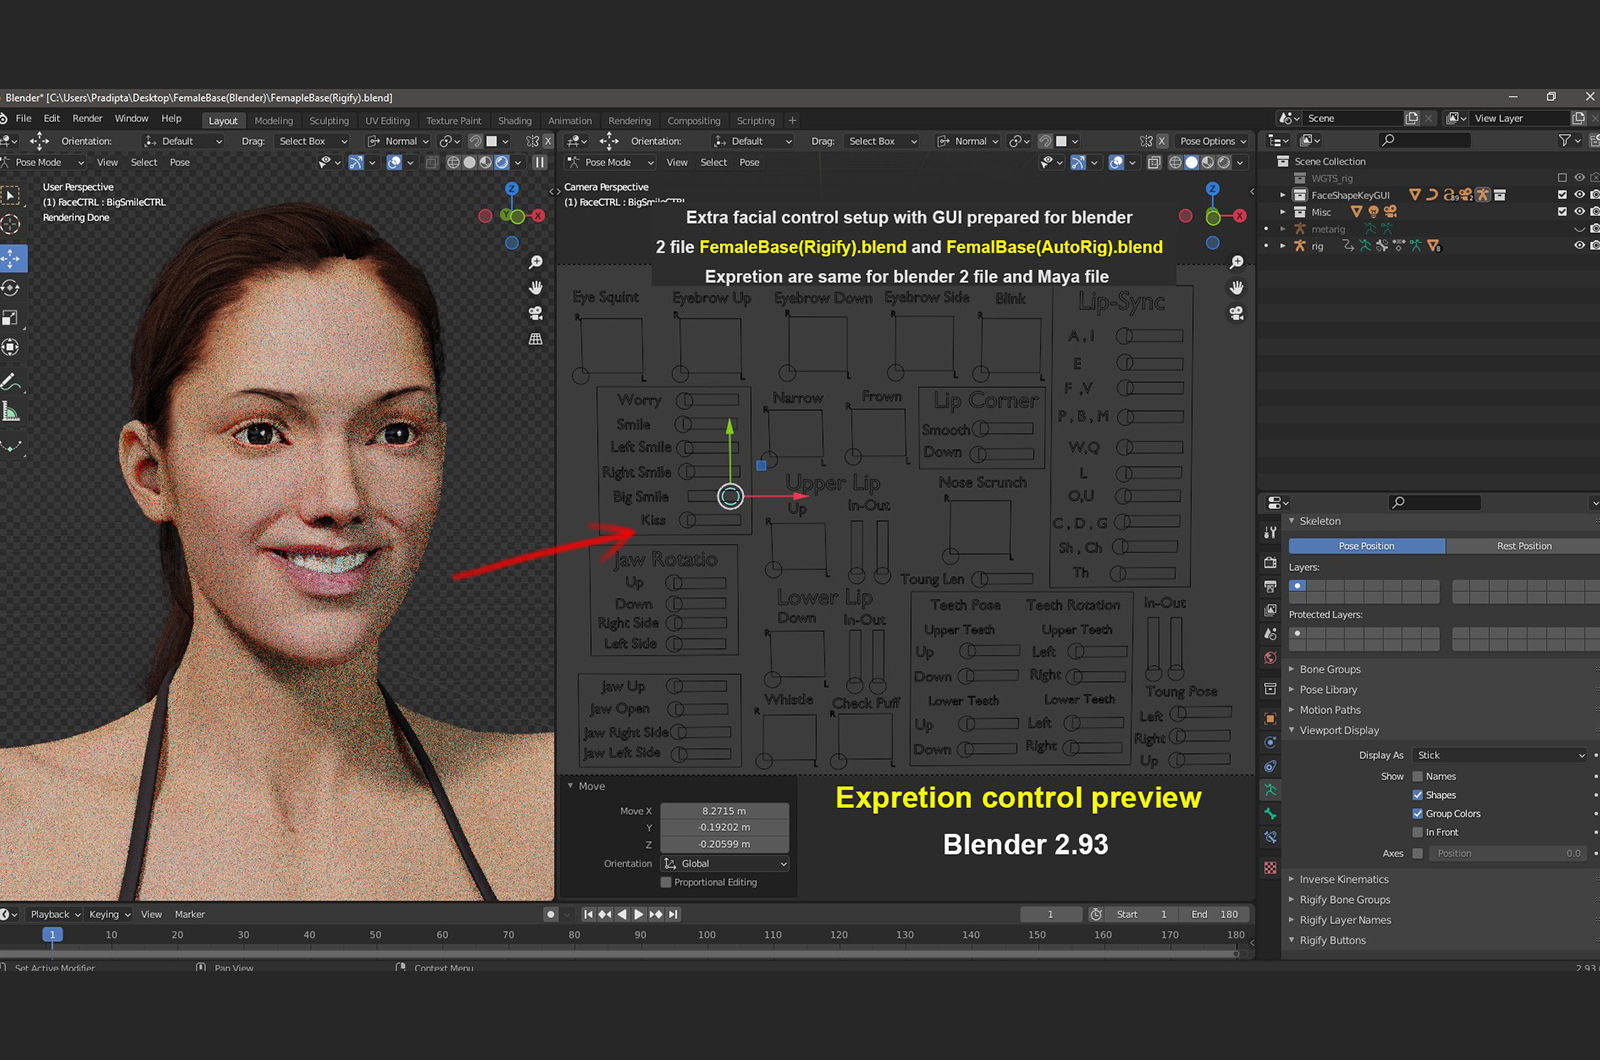Open the World properties globe tab

tap(1270, 658)
